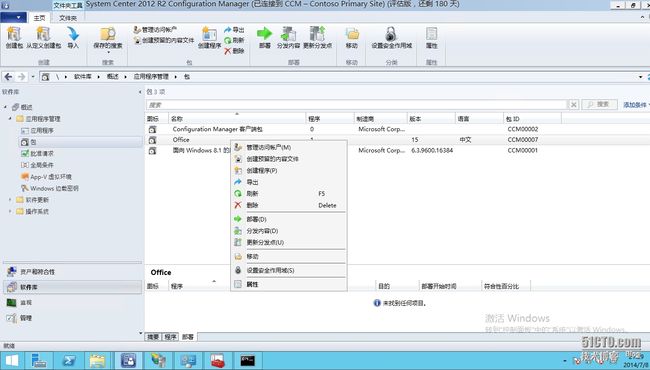Image resolution: width=650 pixels, height=370 pixels.
Task: Choose 管理访问帐户(M) in context menu
Action: 289,148
